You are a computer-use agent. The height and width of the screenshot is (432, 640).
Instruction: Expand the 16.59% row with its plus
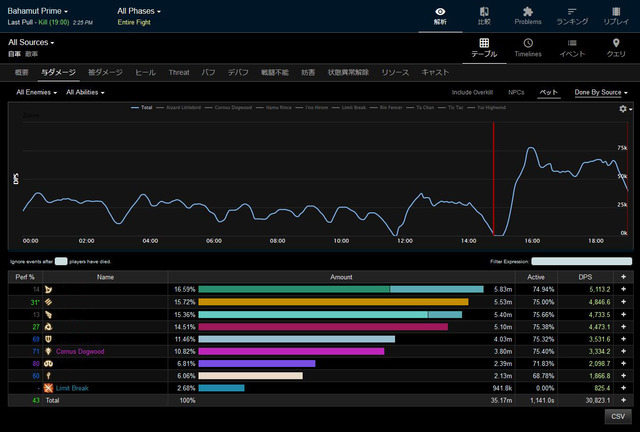coord(623,289)
